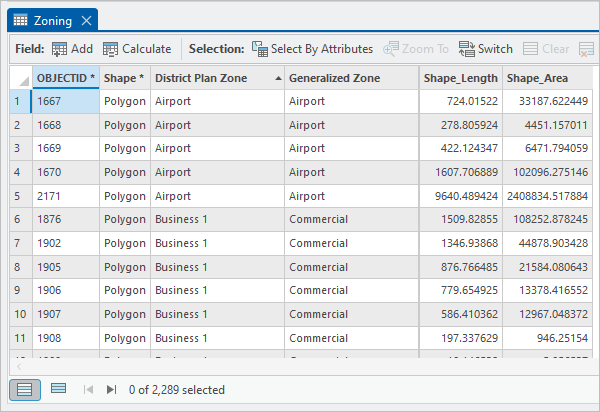
Task: Click Zoom To selection
Action: (416, 48)
